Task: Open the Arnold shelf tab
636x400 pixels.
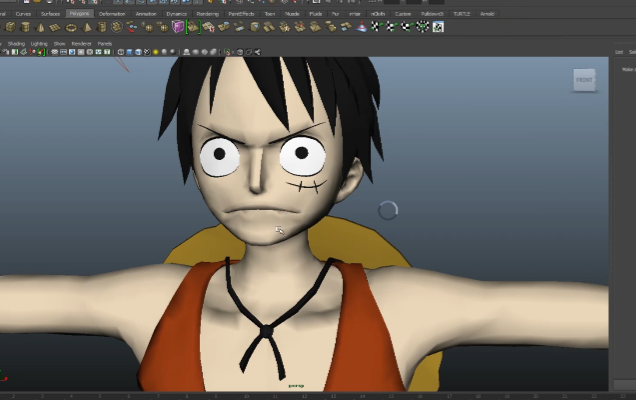Action: tap(487, 14)
